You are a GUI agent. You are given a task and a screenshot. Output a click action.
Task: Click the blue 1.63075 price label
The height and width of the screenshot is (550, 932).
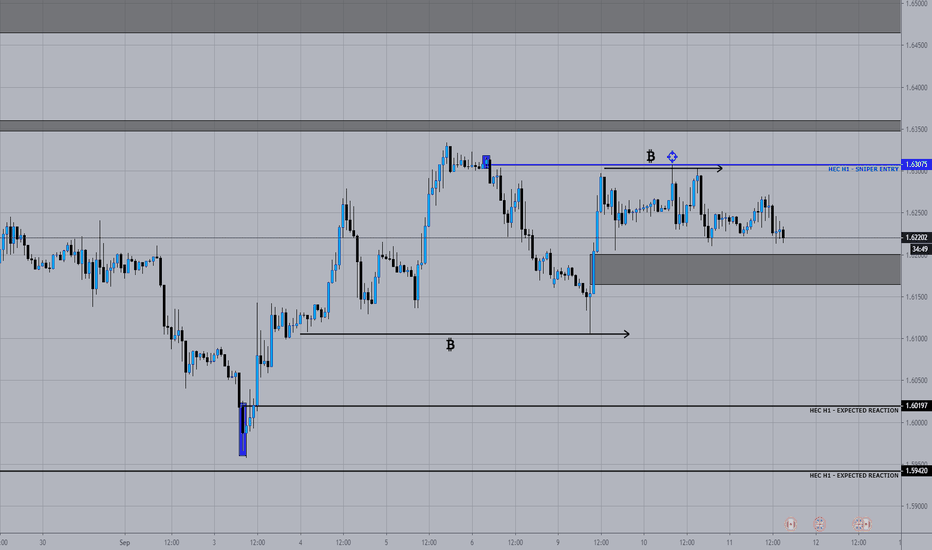[x=916, y=164]
